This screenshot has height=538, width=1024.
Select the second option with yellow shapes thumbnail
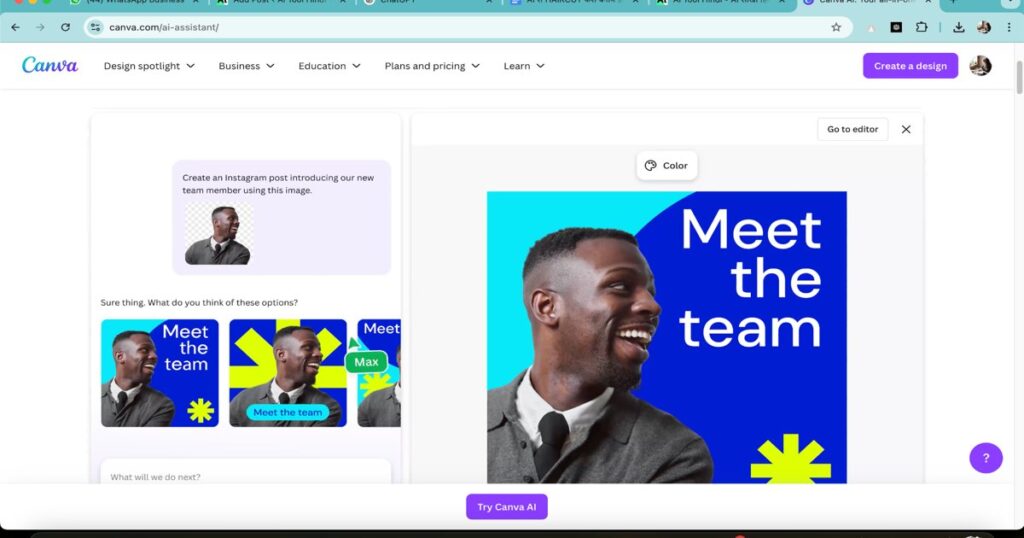point(288,373)
